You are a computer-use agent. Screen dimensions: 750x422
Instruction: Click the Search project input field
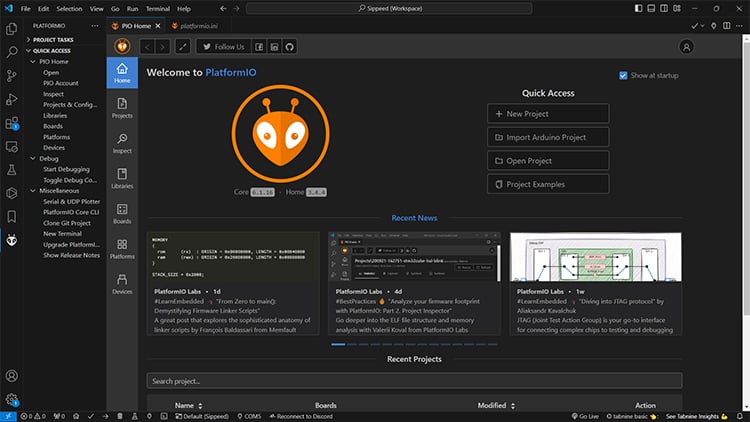[x=414, y=381]
